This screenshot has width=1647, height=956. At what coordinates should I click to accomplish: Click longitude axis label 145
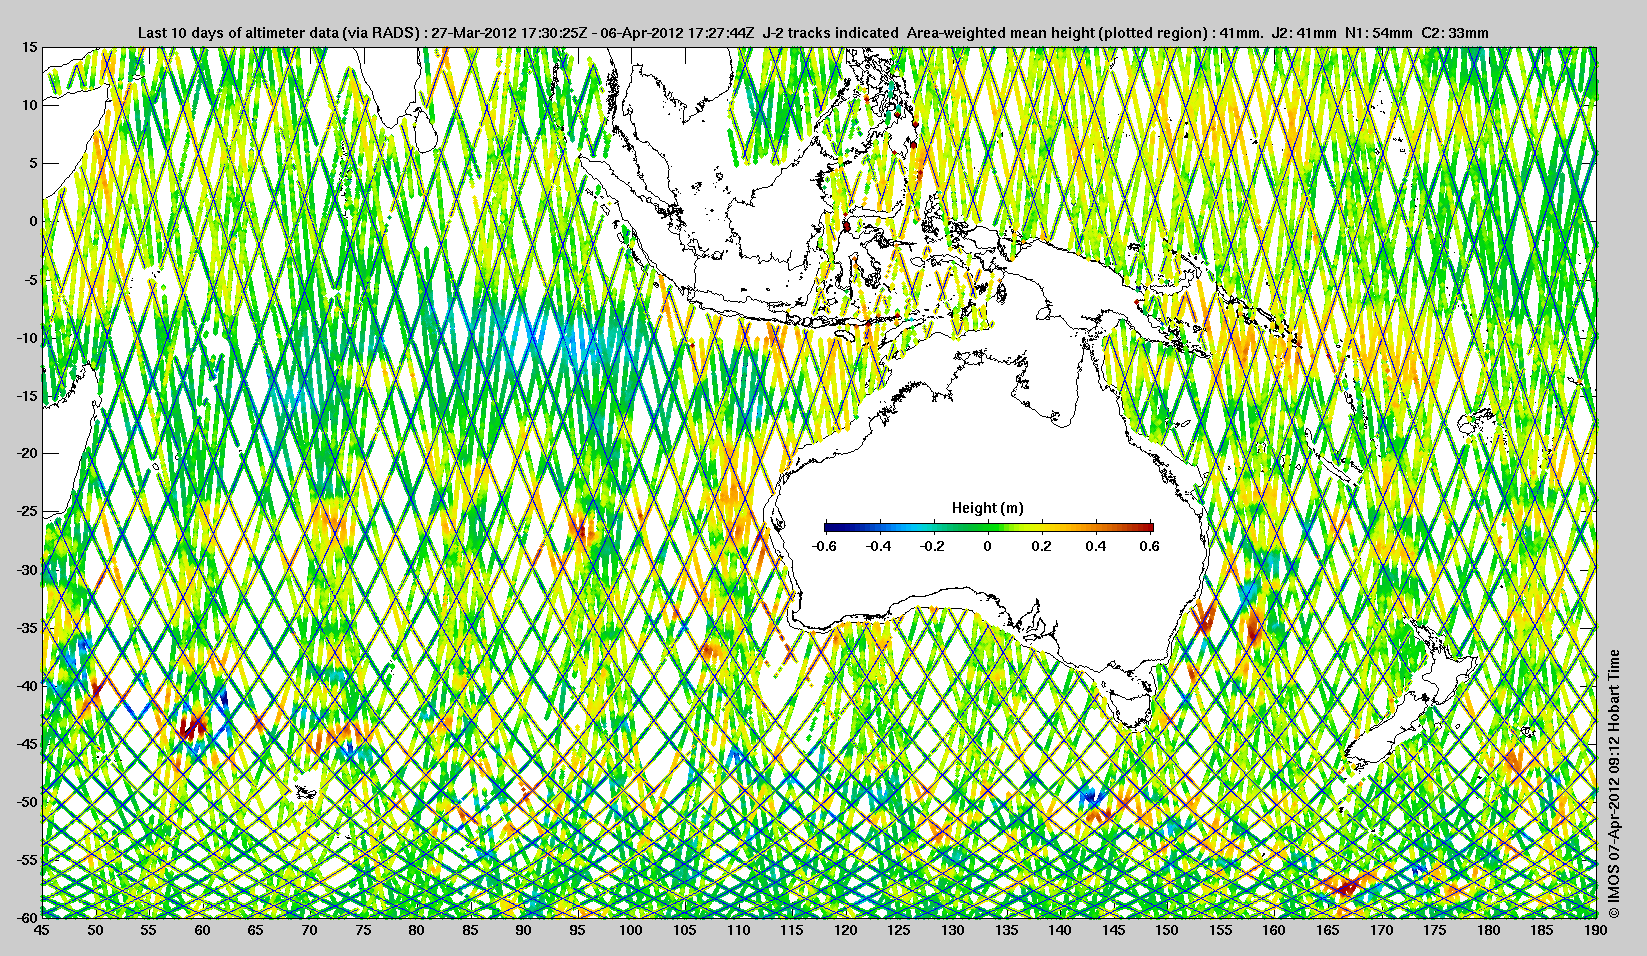click(1113, 930)
